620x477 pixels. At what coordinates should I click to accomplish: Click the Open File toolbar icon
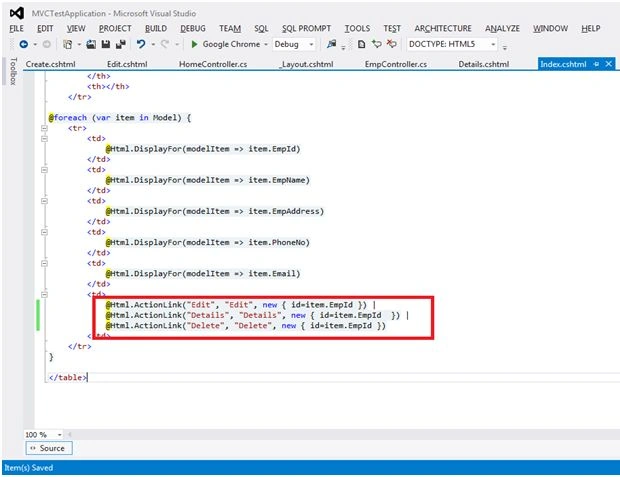(x=91, y=44)
